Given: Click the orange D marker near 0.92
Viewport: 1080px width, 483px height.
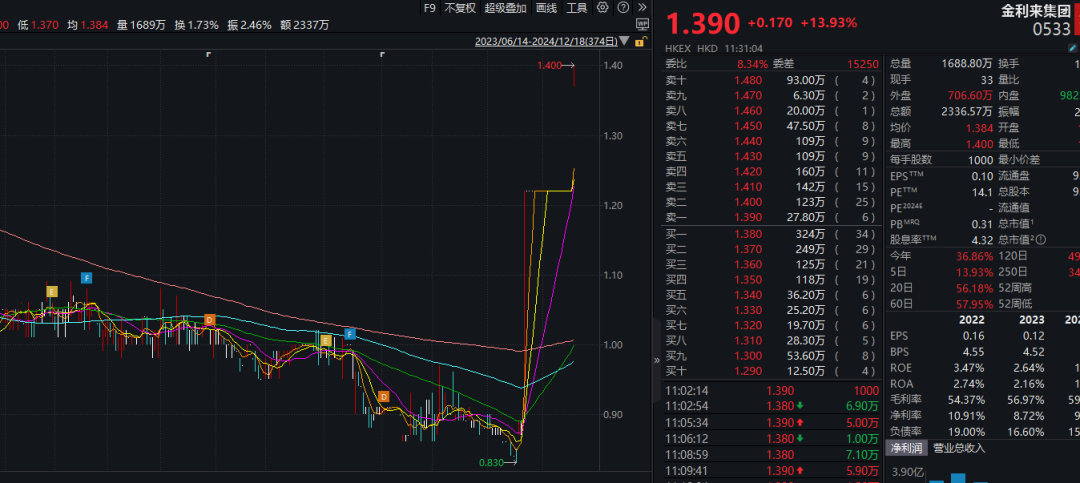Looking at the screenshot, I should click(x=384, y=397).
